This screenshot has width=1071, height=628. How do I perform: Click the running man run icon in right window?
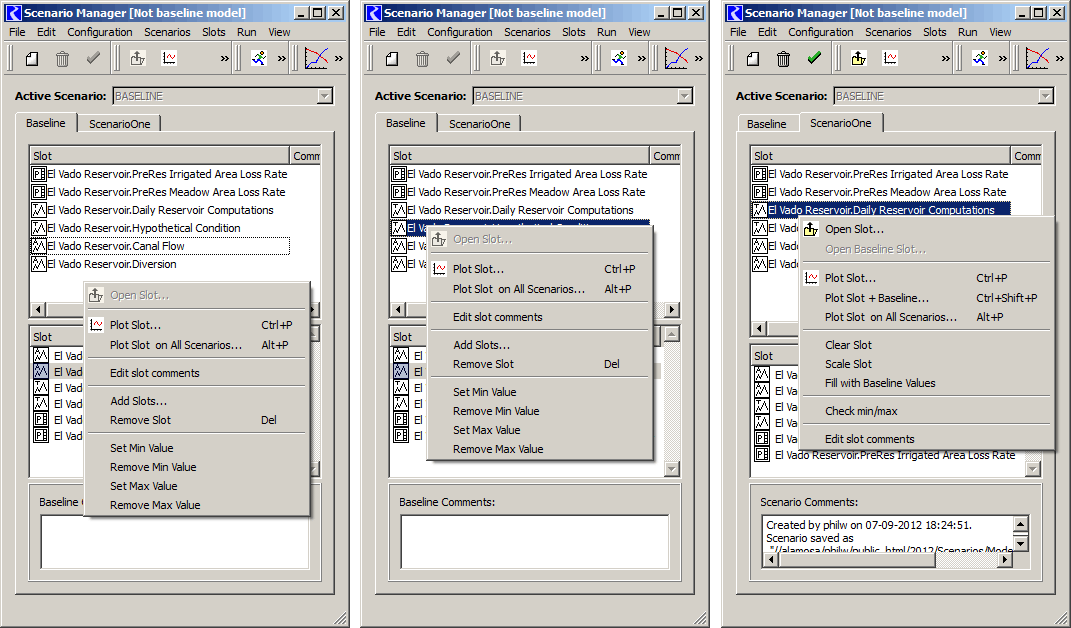980,59
